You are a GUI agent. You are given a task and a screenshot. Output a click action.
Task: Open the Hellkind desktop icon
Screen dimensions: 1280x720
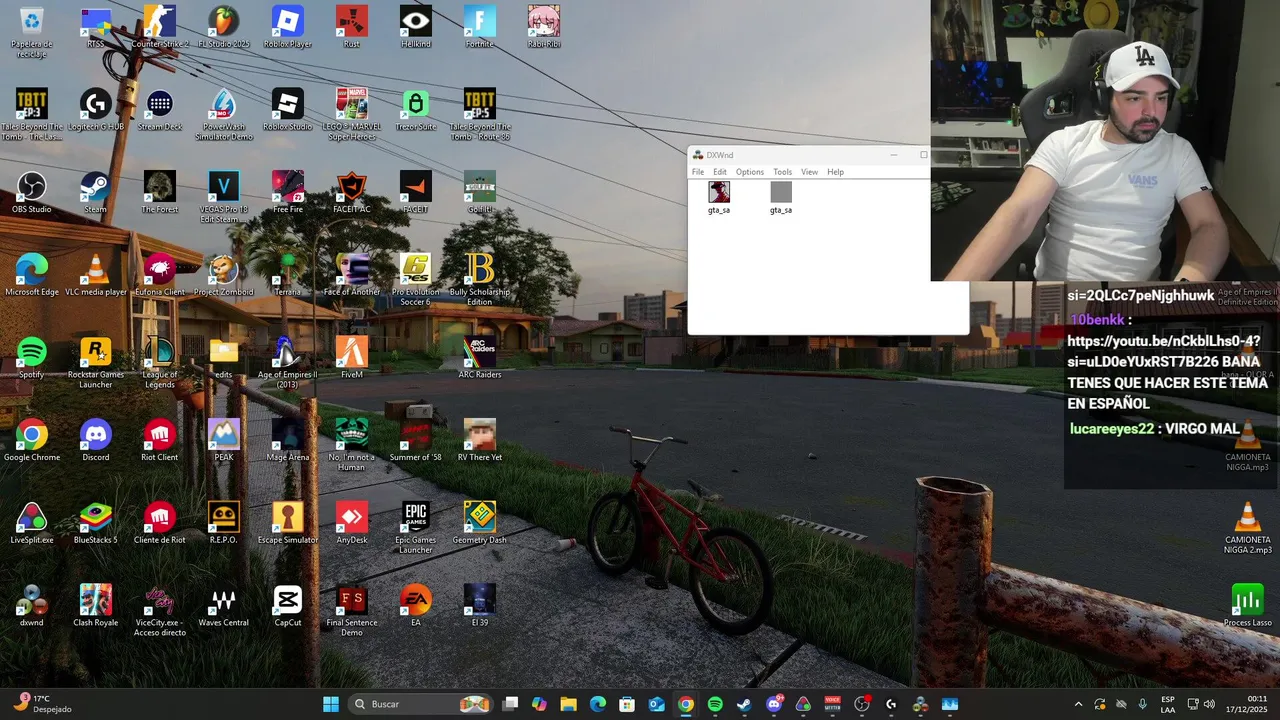coord(416,27)
